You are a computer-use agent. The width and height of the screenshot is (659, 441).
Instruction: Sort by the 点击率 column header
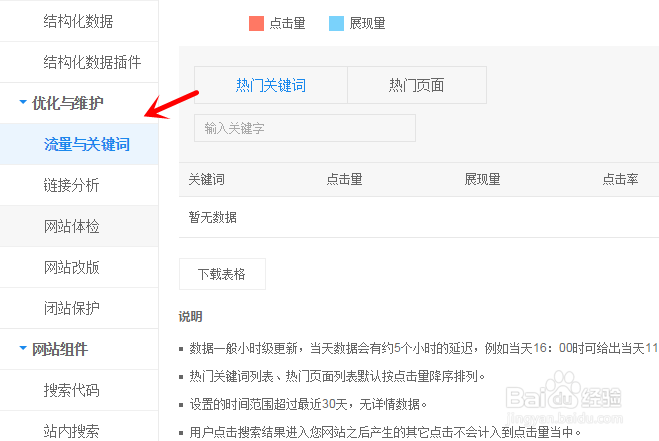pos(620,180)
